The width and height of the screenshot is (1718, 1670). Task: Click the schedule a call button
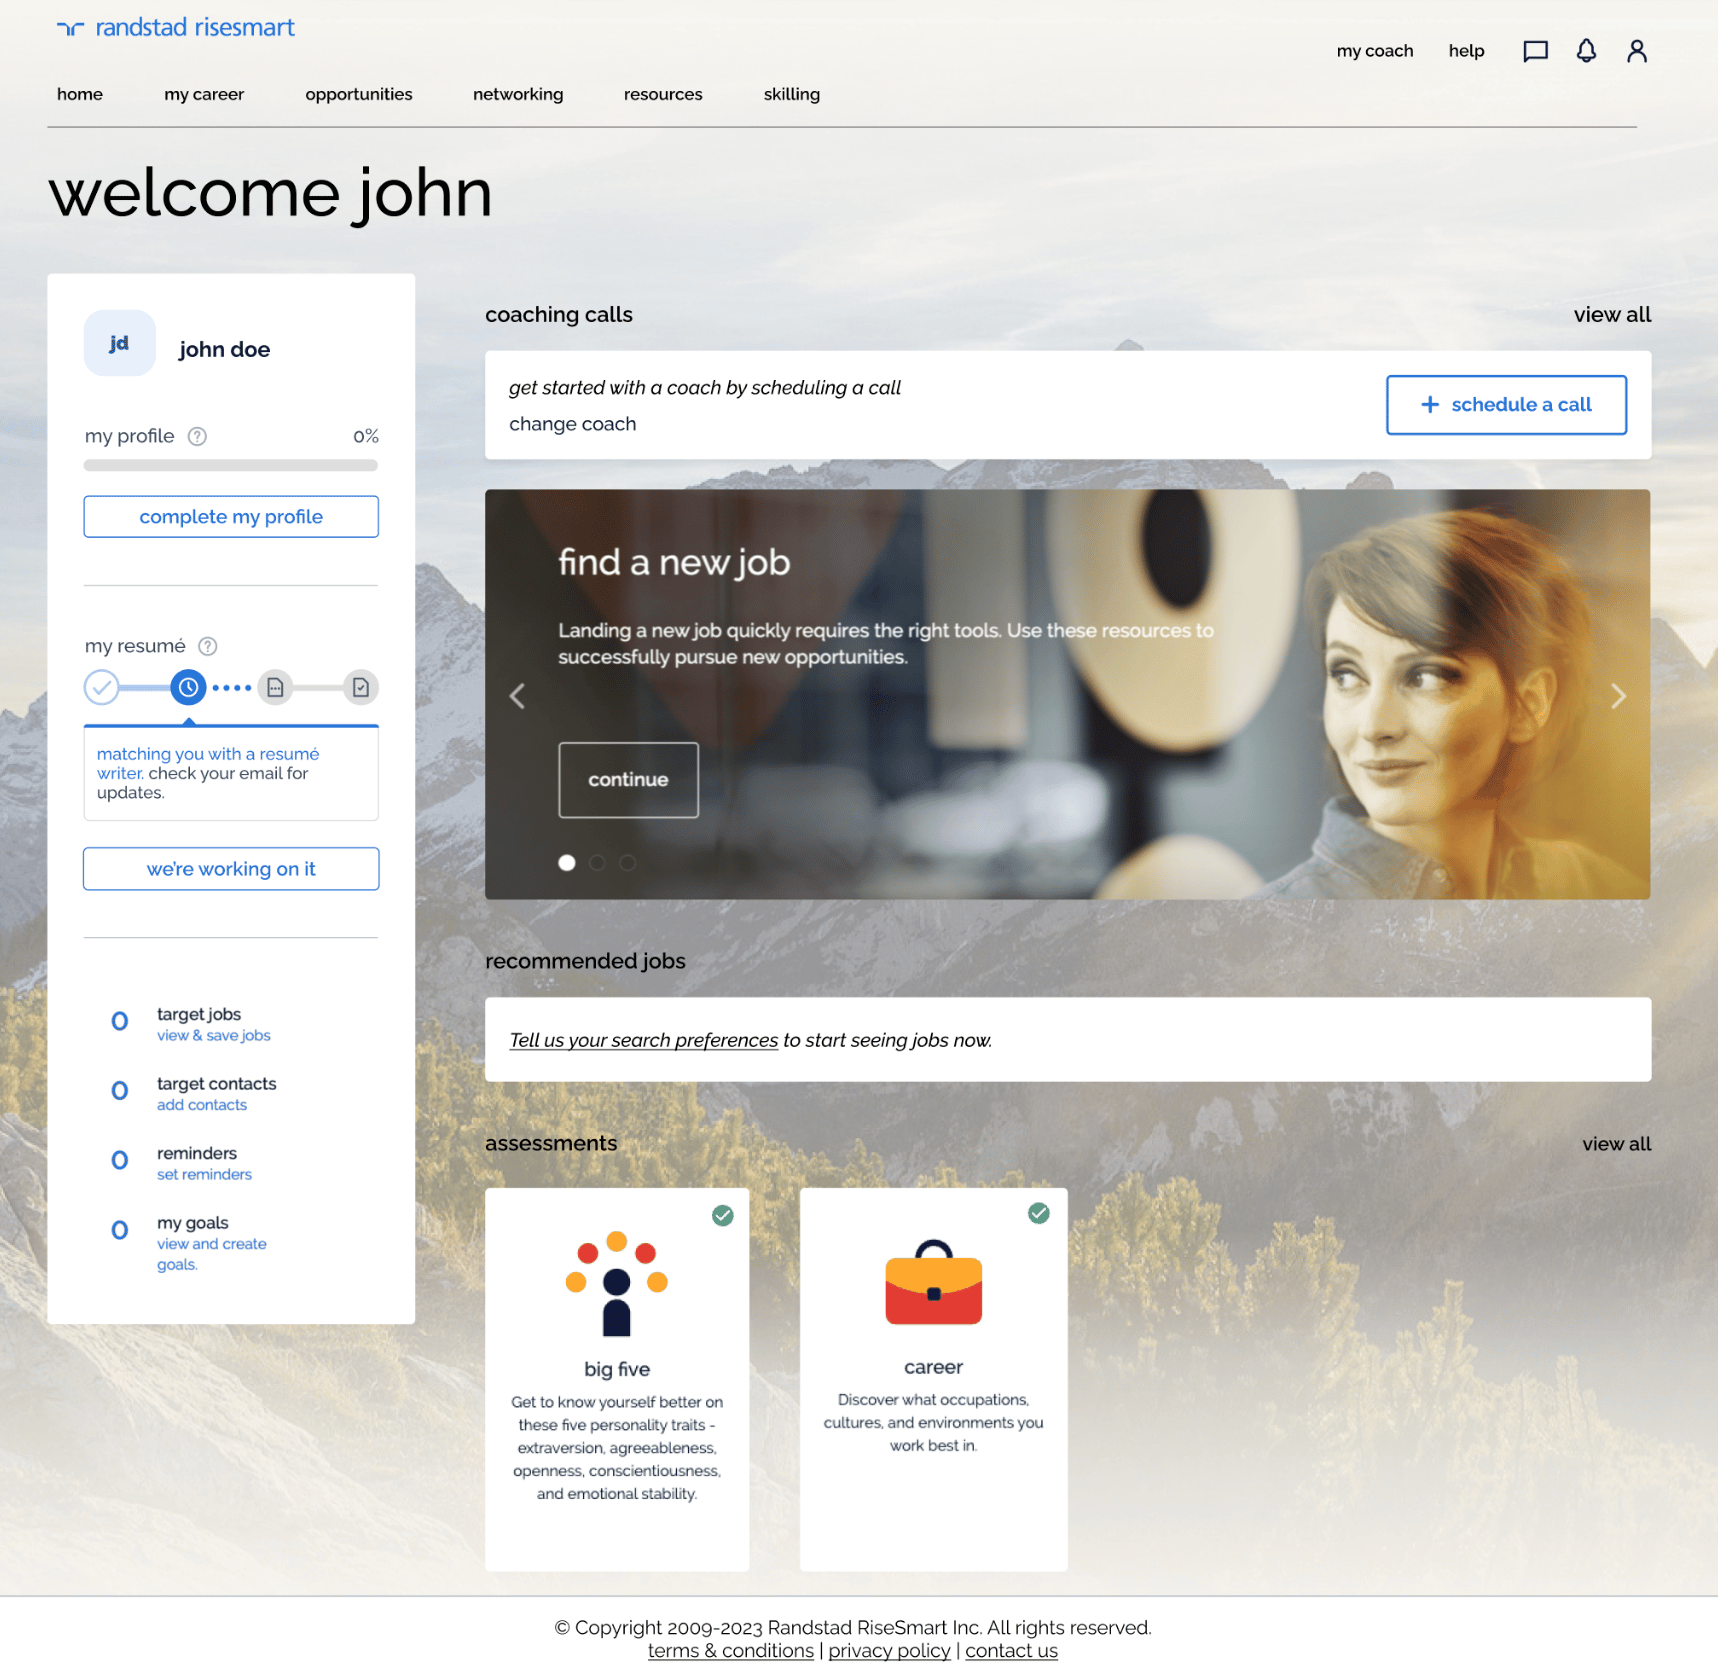(x=1505, y=405)
